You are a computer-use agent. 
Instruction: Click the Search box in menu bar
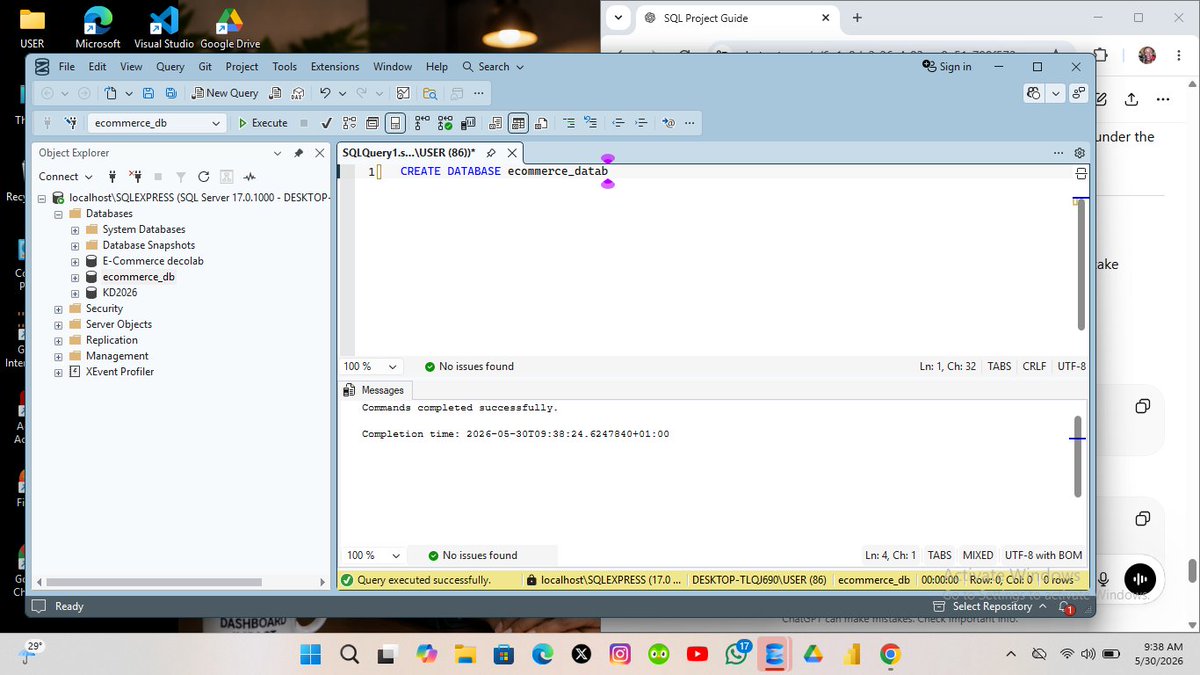[x=494, y=67]
